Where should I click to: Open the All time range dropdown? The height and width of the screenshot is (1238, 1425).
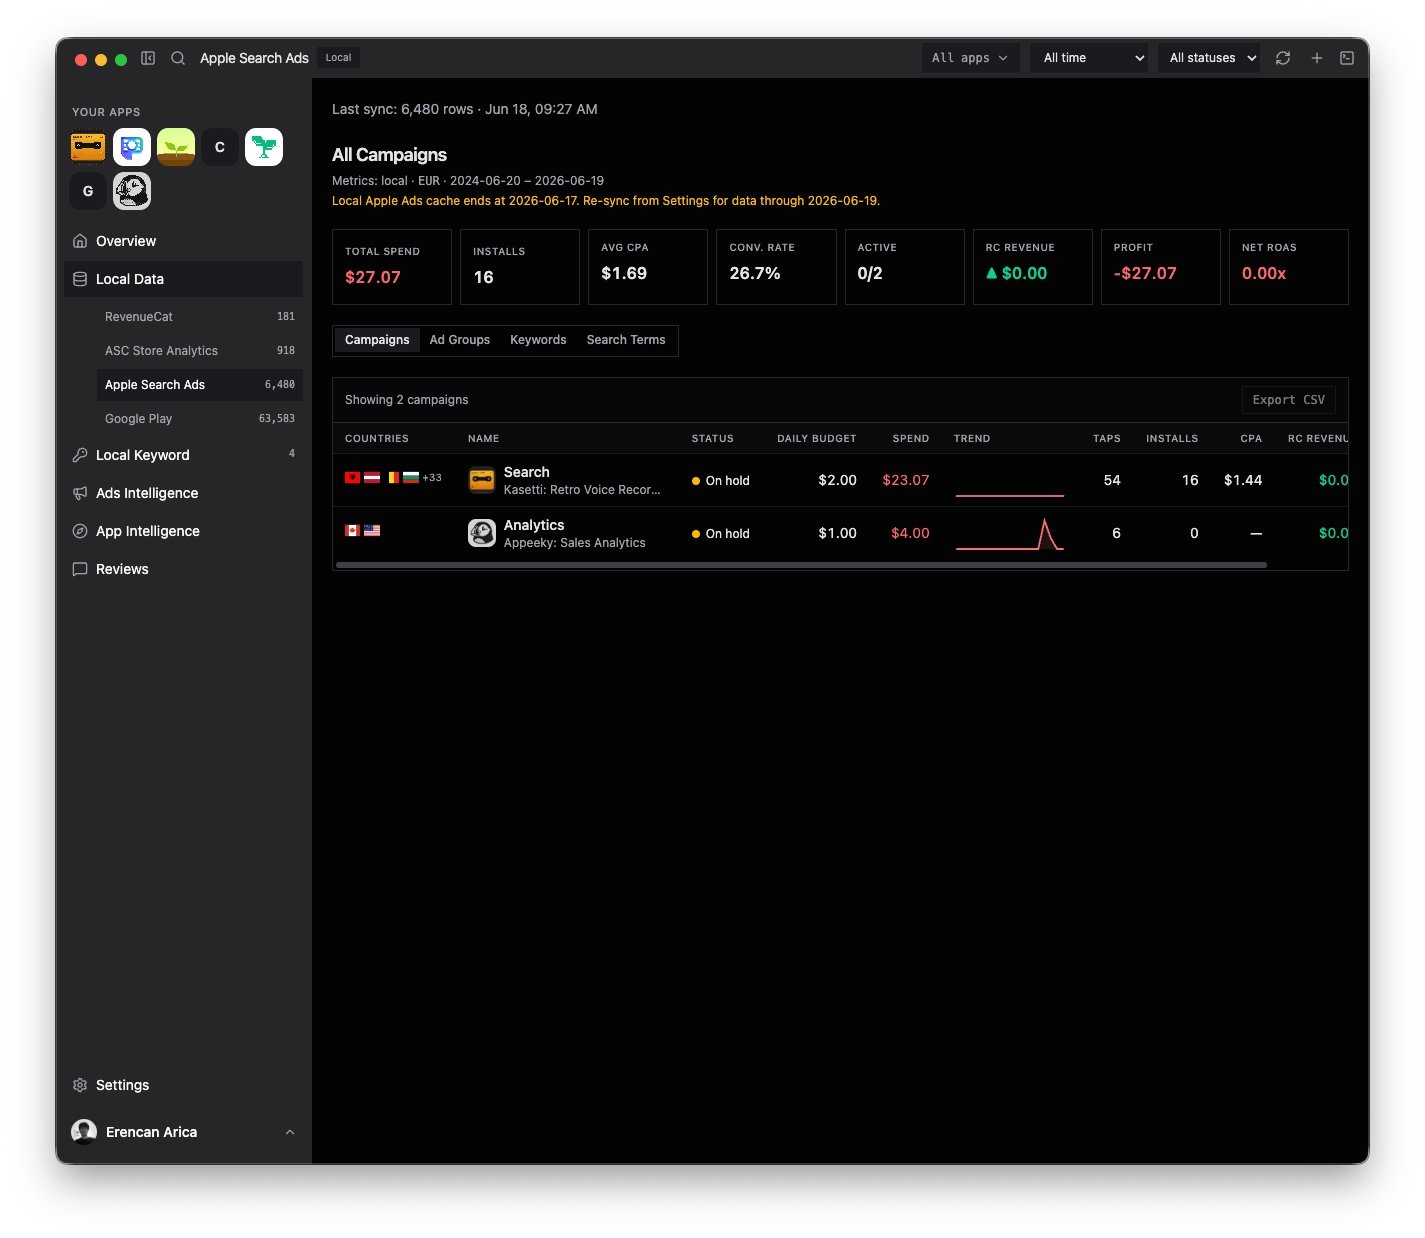pos(1090,58)
